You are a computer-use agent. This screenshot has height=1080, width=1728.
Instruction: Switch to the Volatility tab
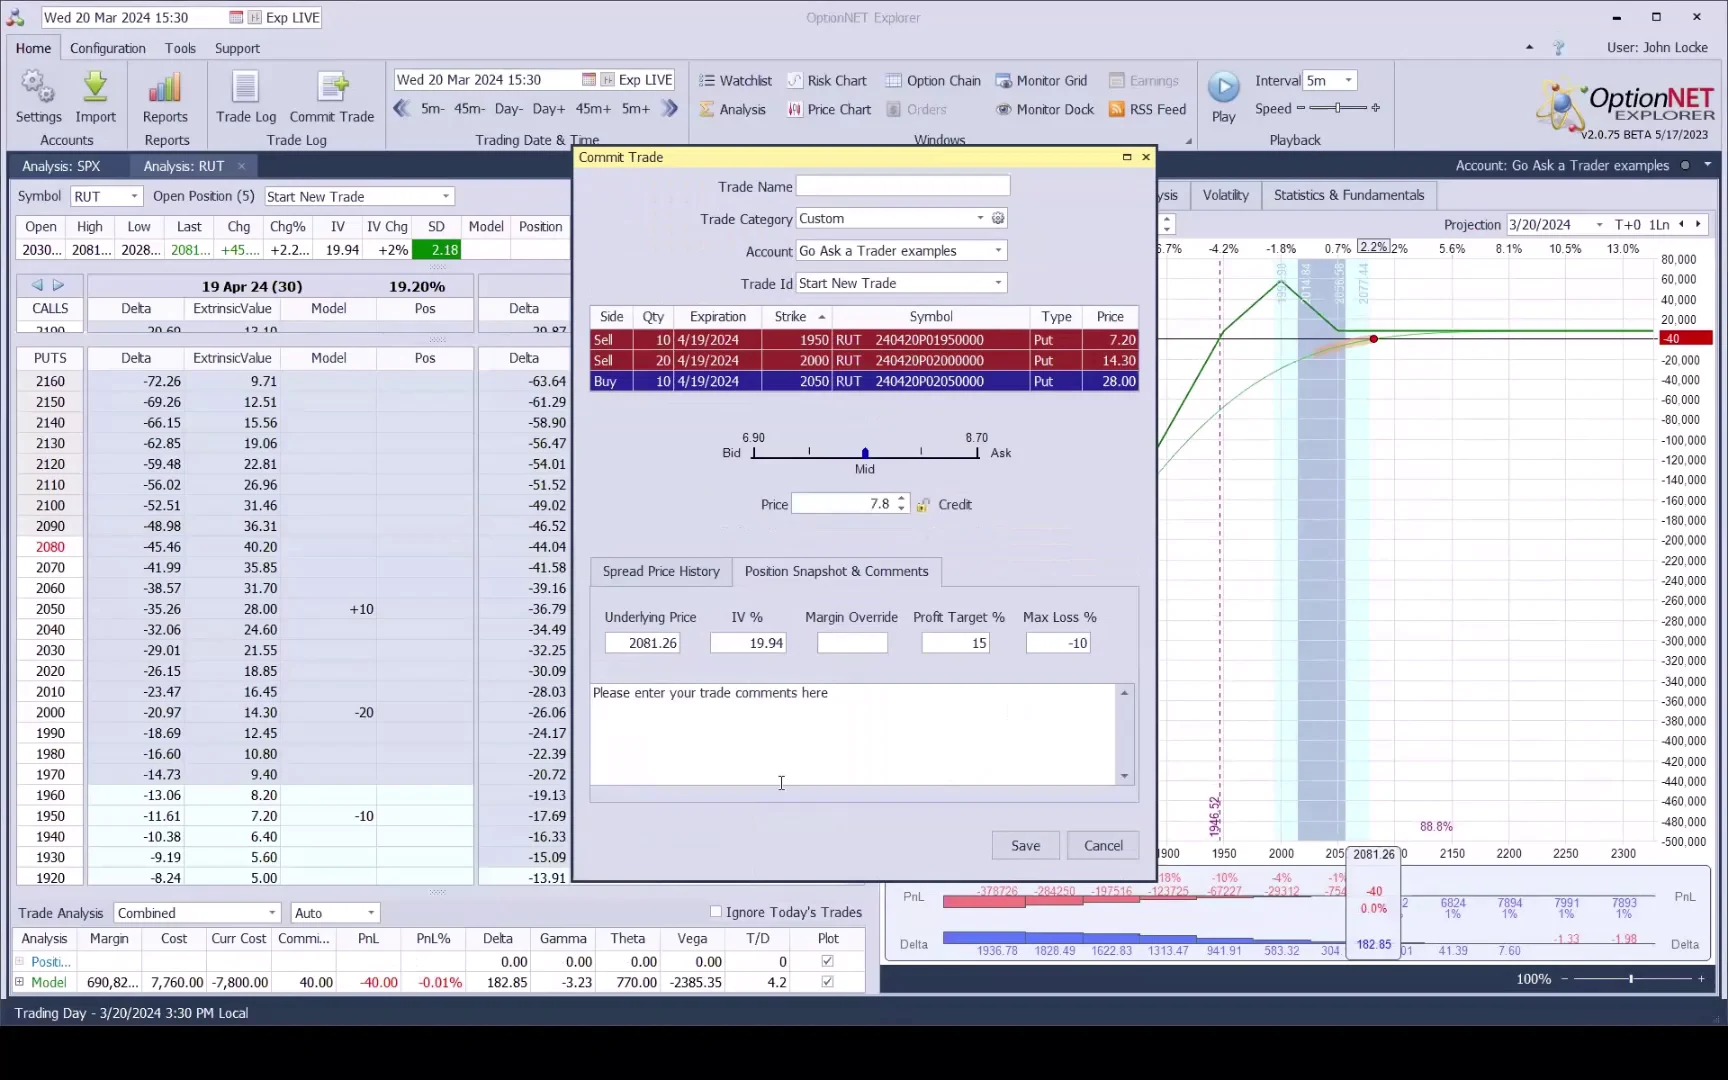point(1225,195)
